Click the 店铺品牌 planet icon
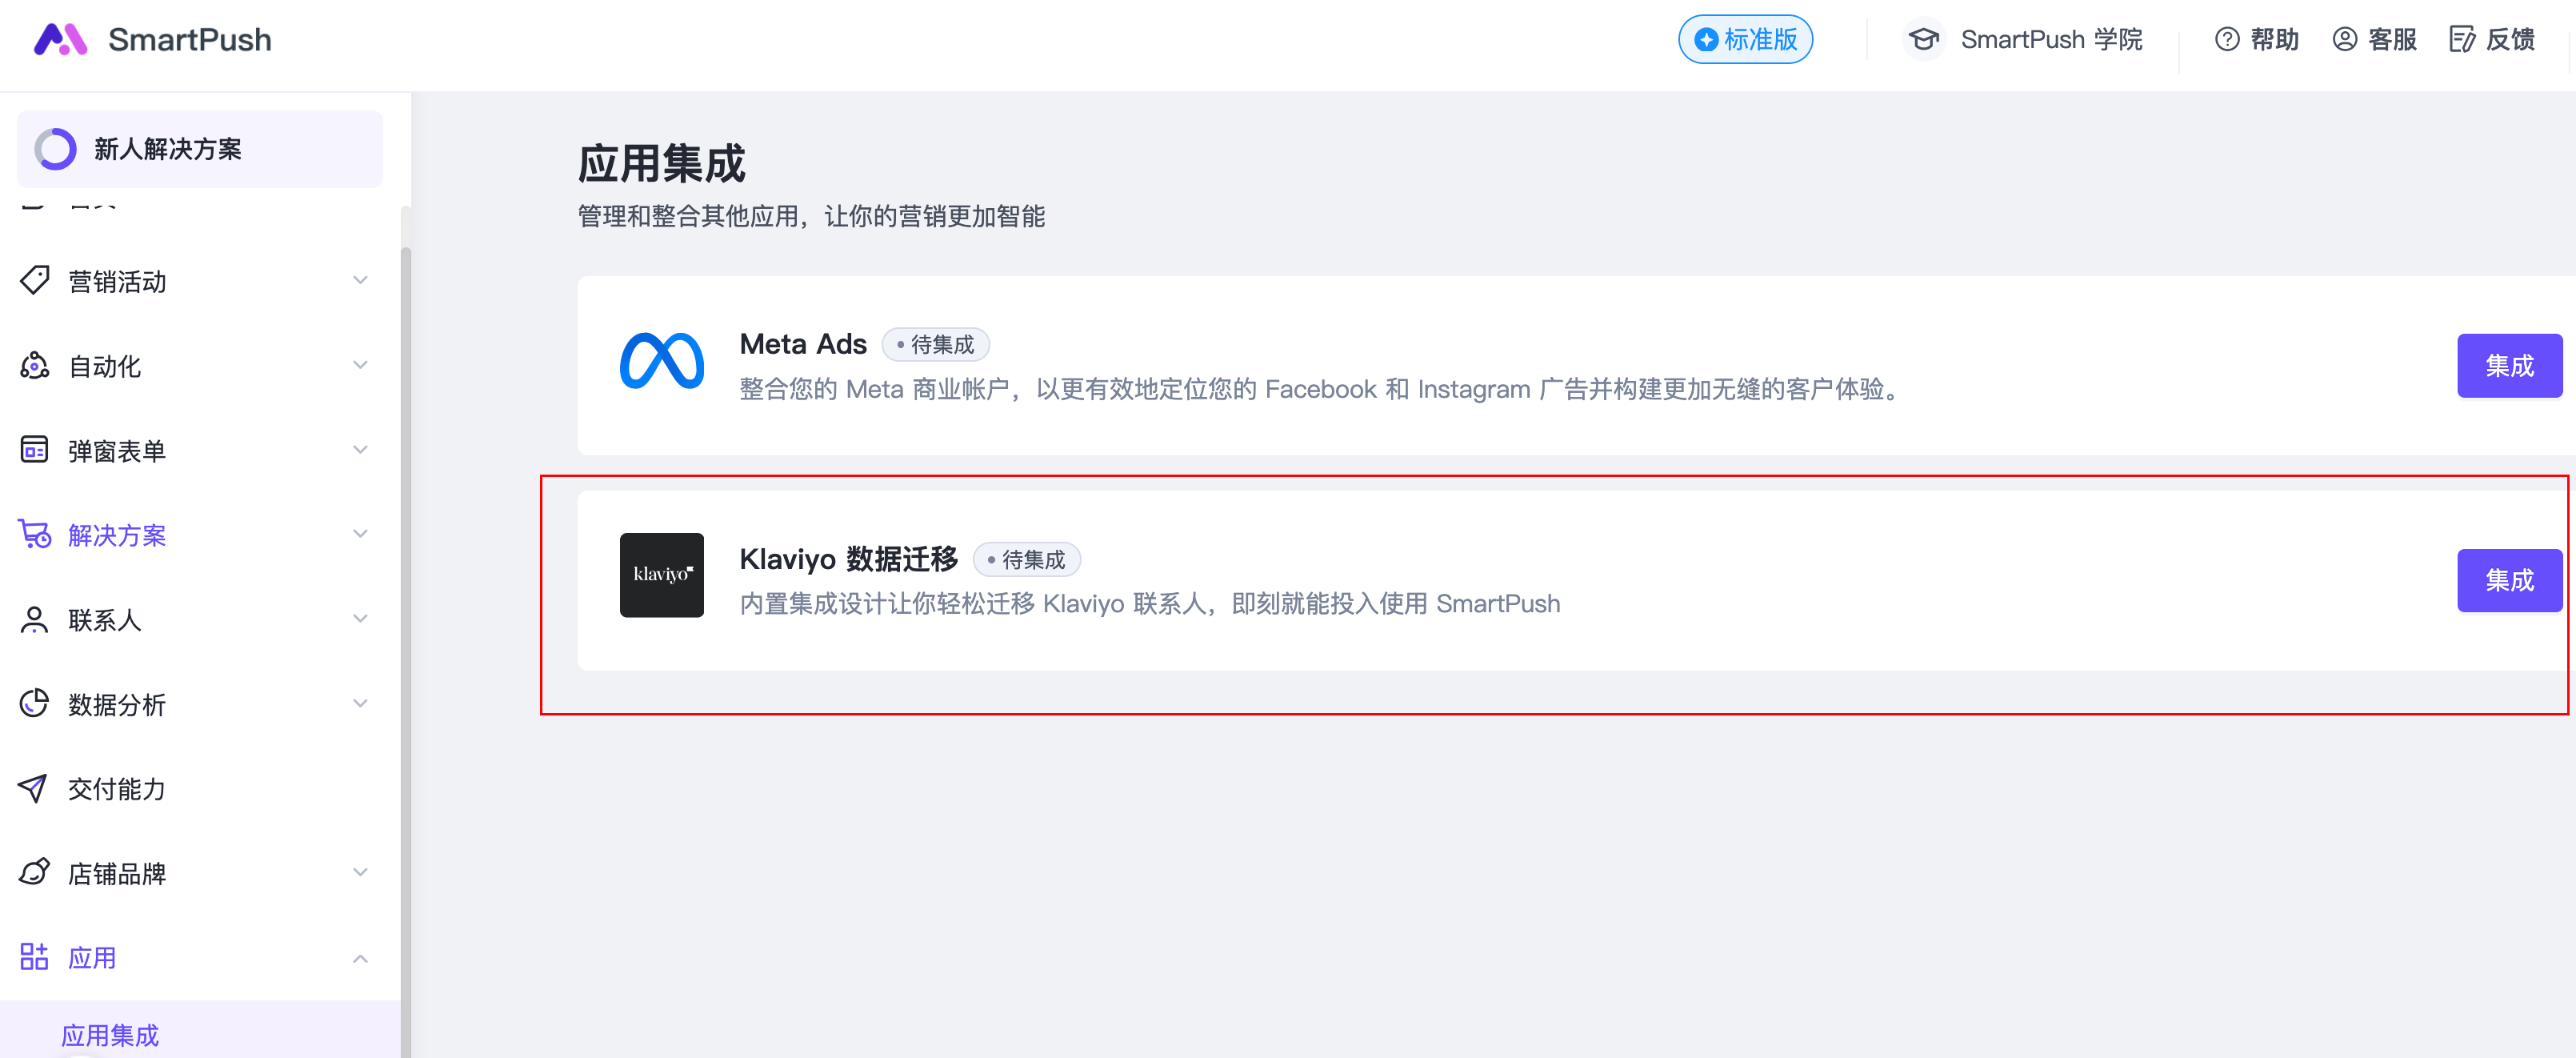Image resolution: width=2576 pixels, height=1058 pixels. coord(35,873)
